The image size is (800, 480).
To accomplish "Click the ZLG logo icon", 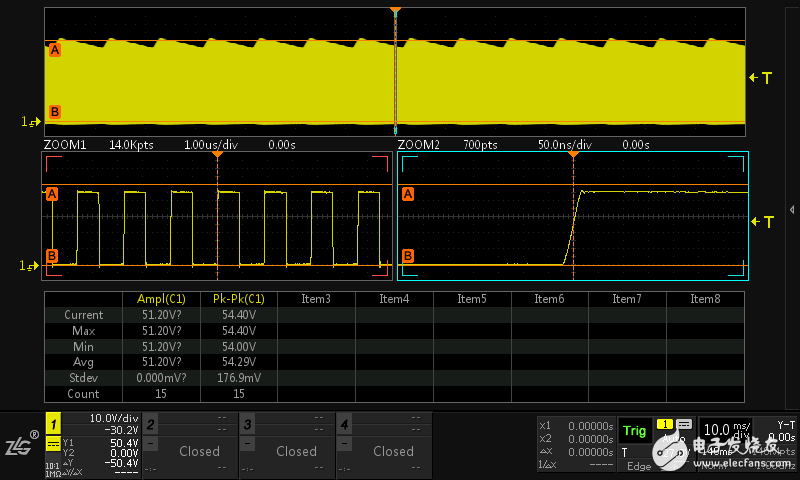I will 20,445.
